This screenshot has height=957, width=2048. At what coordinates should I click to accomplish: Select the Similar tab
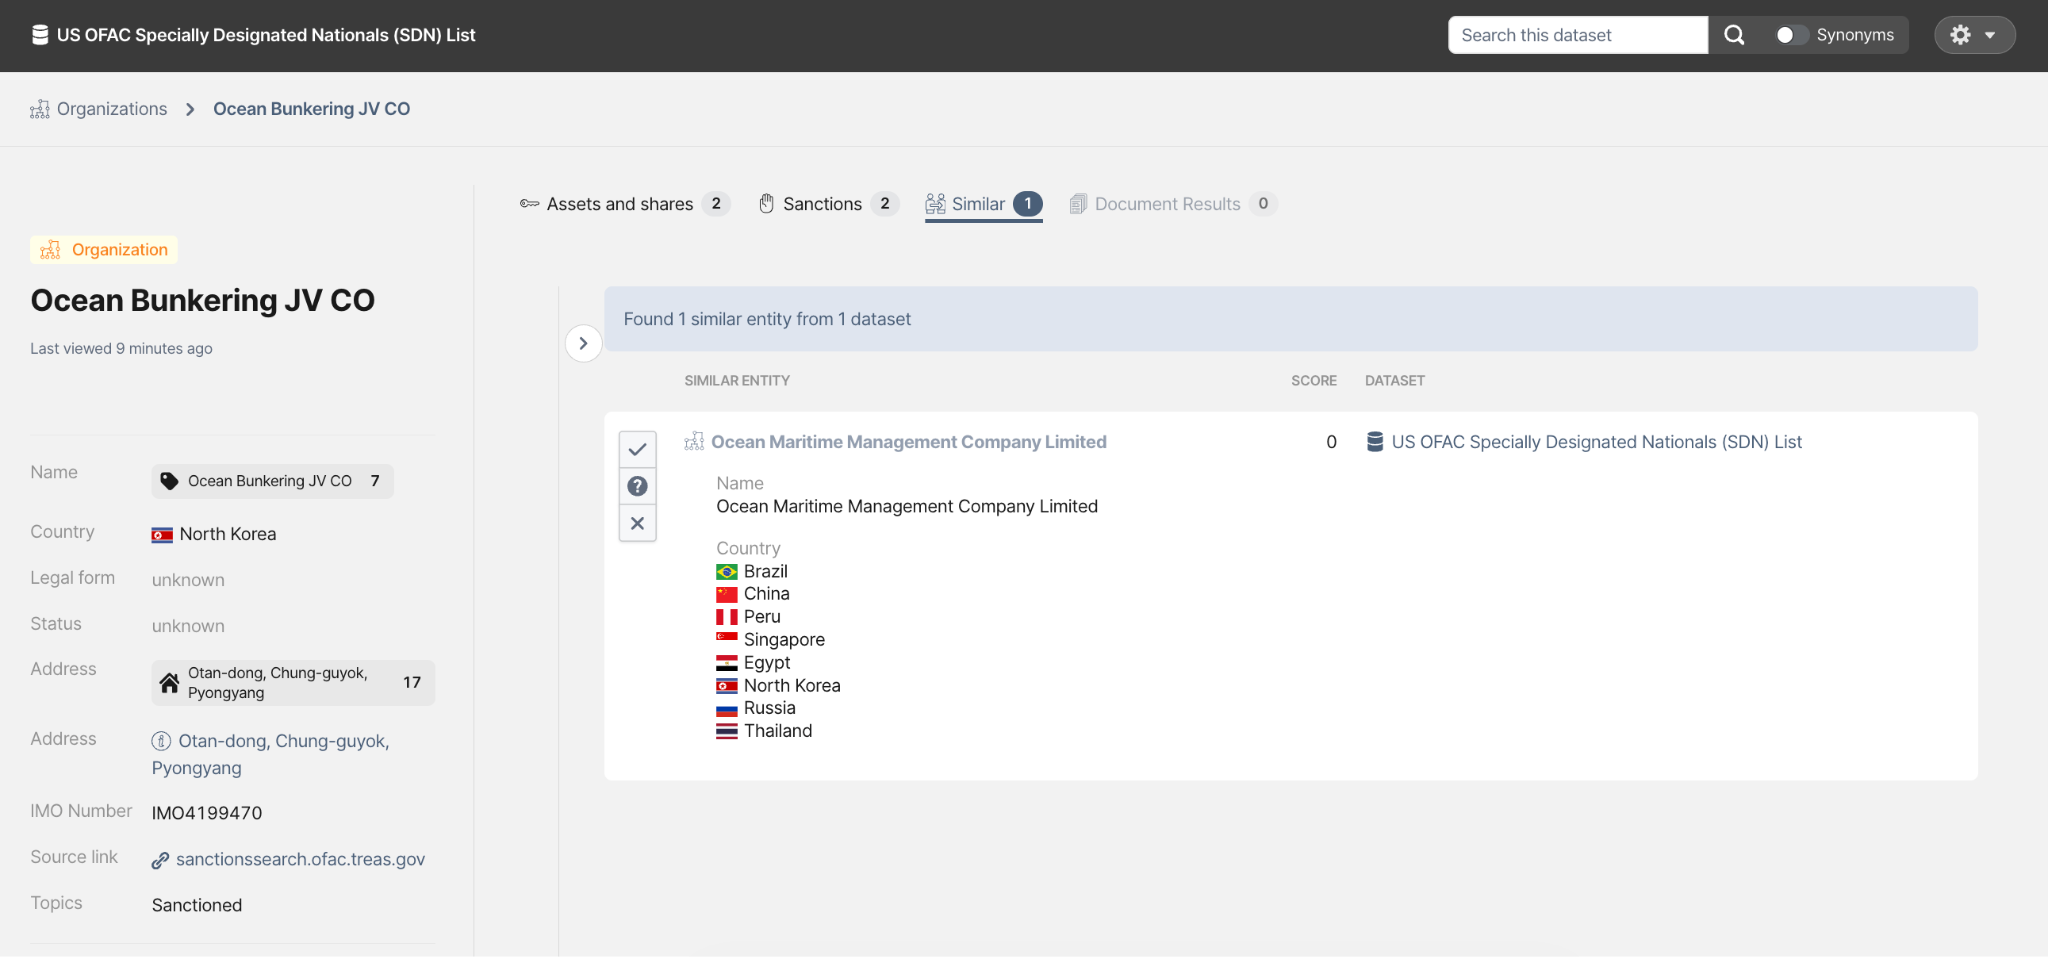point(984,204)
